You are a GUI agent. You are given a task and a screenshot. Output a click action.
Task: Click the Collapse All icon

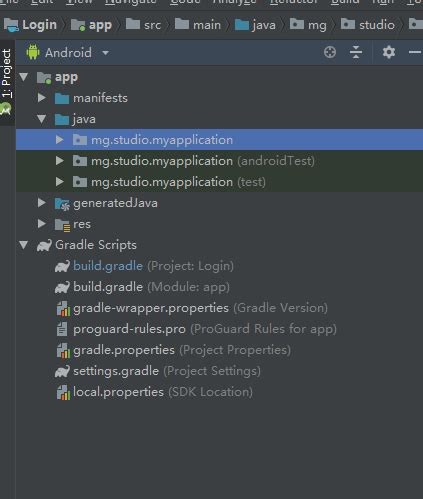356,52
